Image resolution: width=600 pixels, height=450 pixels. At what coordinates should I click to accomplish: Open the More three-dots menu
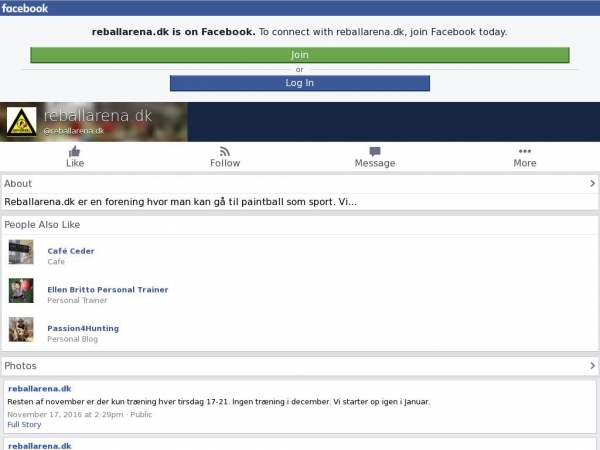[x=525, y=151]
